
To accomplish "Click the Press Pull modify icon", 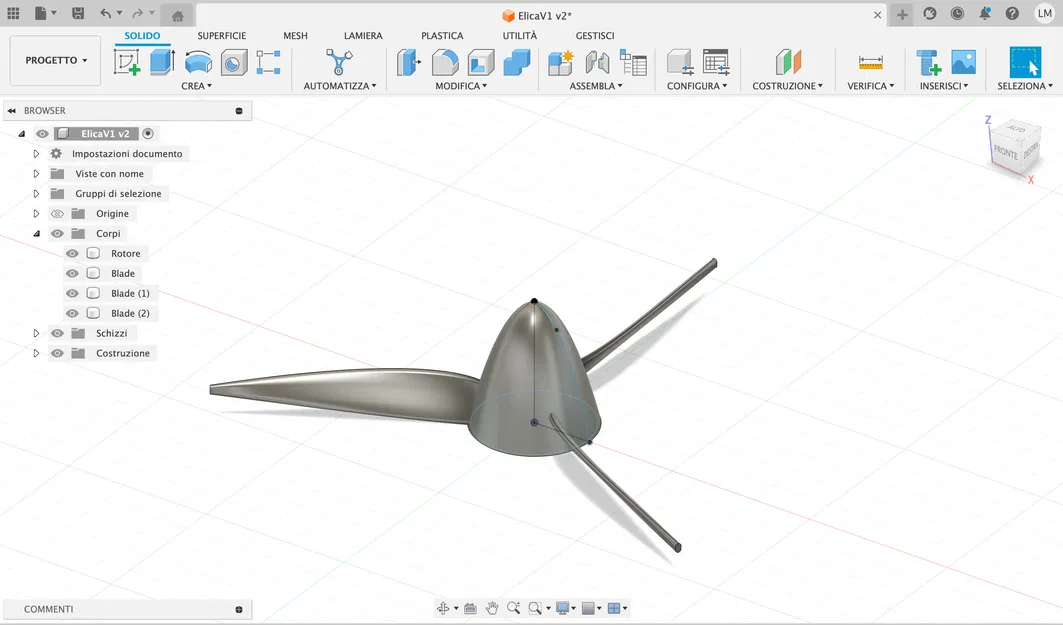I will click(x=409, y=62).
